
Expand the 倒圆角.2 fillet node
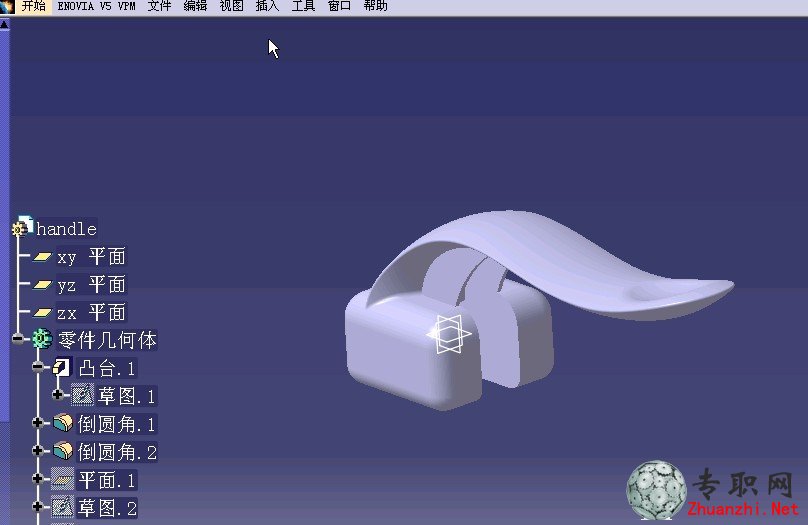[x=38, y=450]
